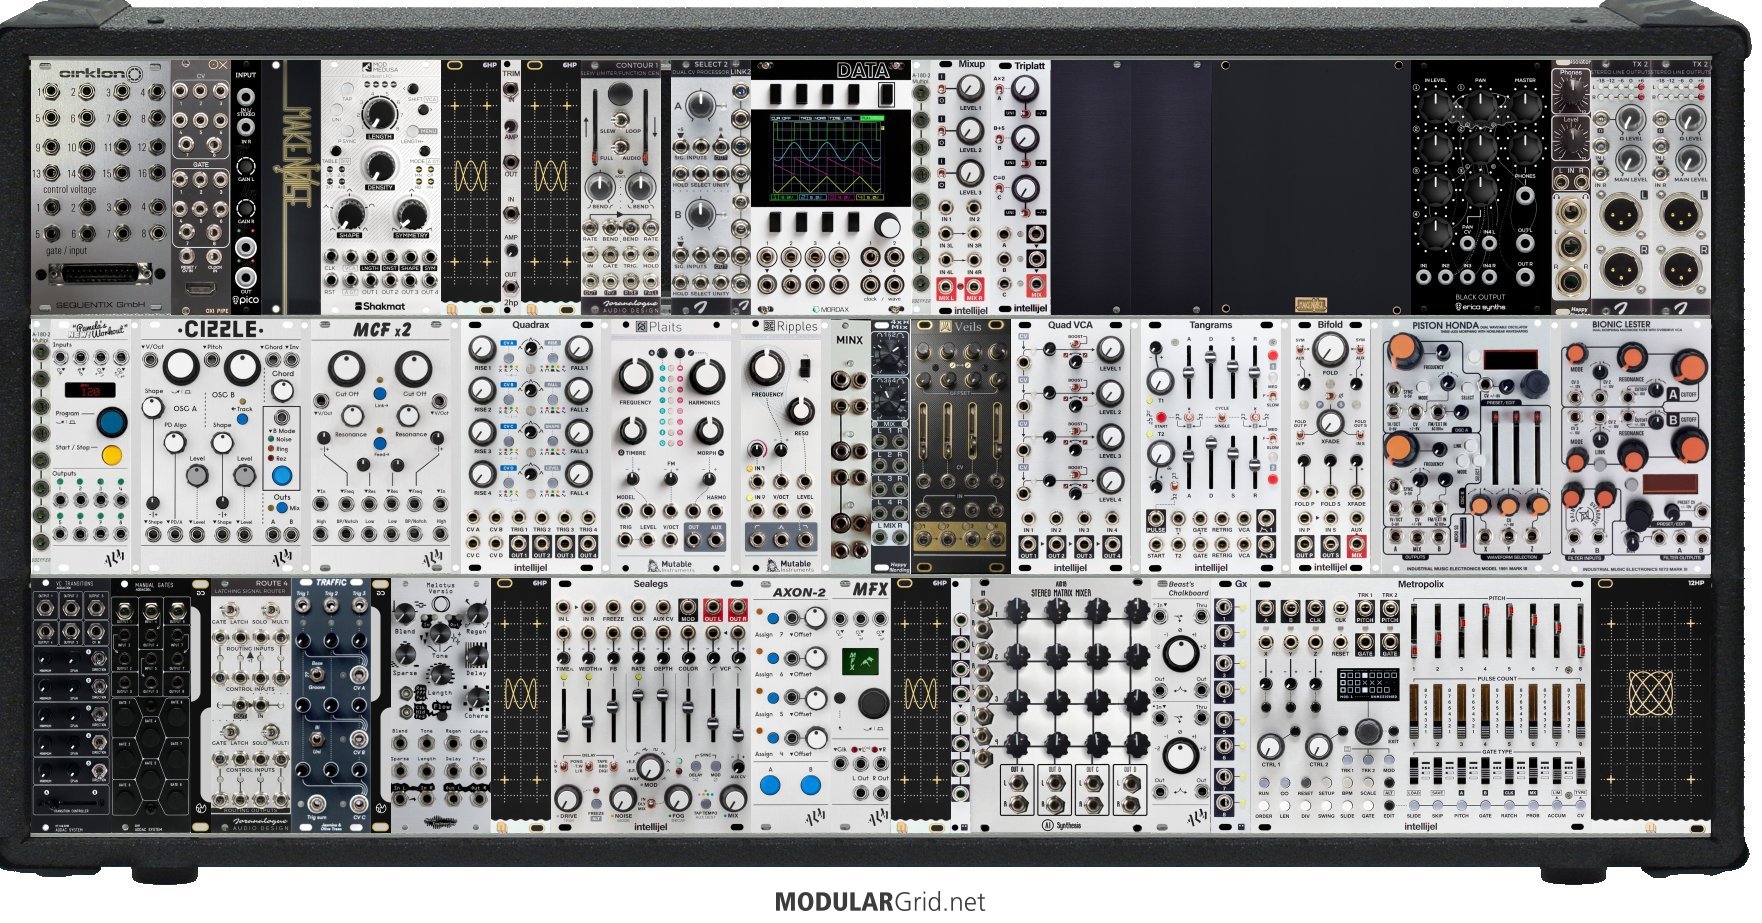Click the FALL 1 knob on Quadrax
Image resolution: width=1762 pixels, height=923 pixels.
pos(580,349)
